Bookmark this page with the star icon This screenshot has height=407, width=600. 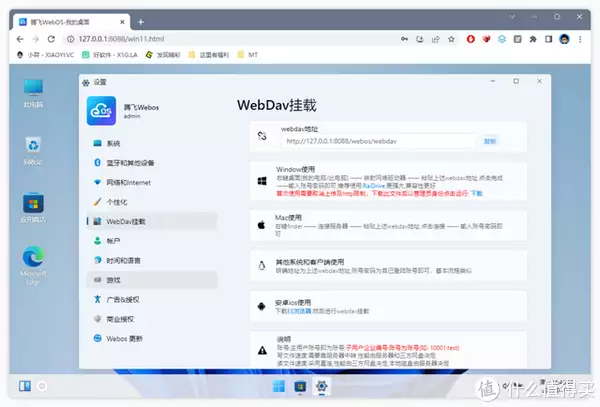[x=452, y=39]
